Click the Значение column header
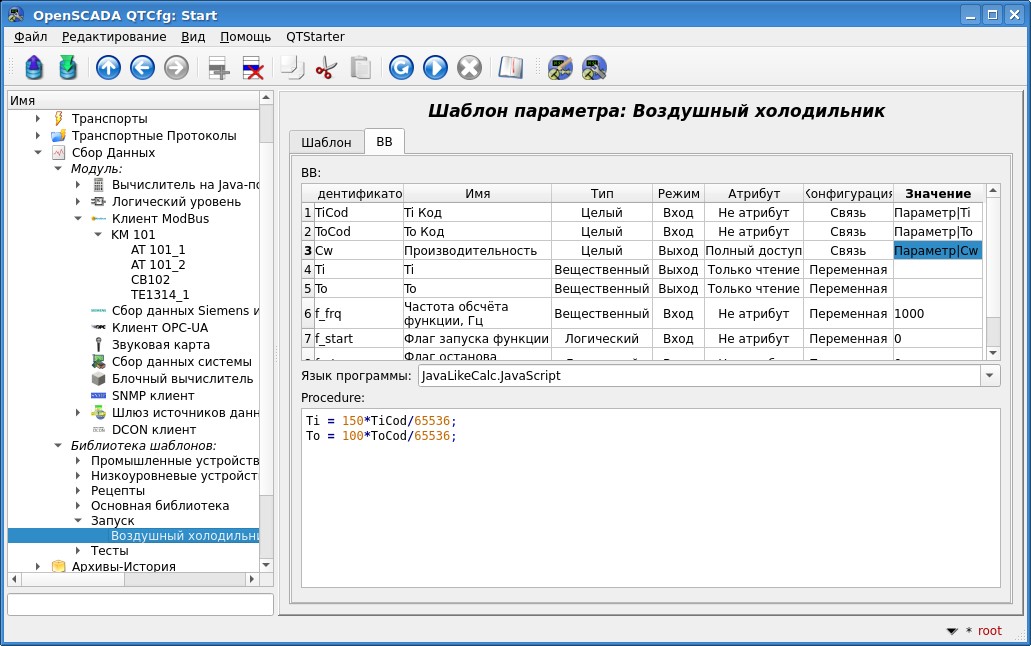 [938, 193]
